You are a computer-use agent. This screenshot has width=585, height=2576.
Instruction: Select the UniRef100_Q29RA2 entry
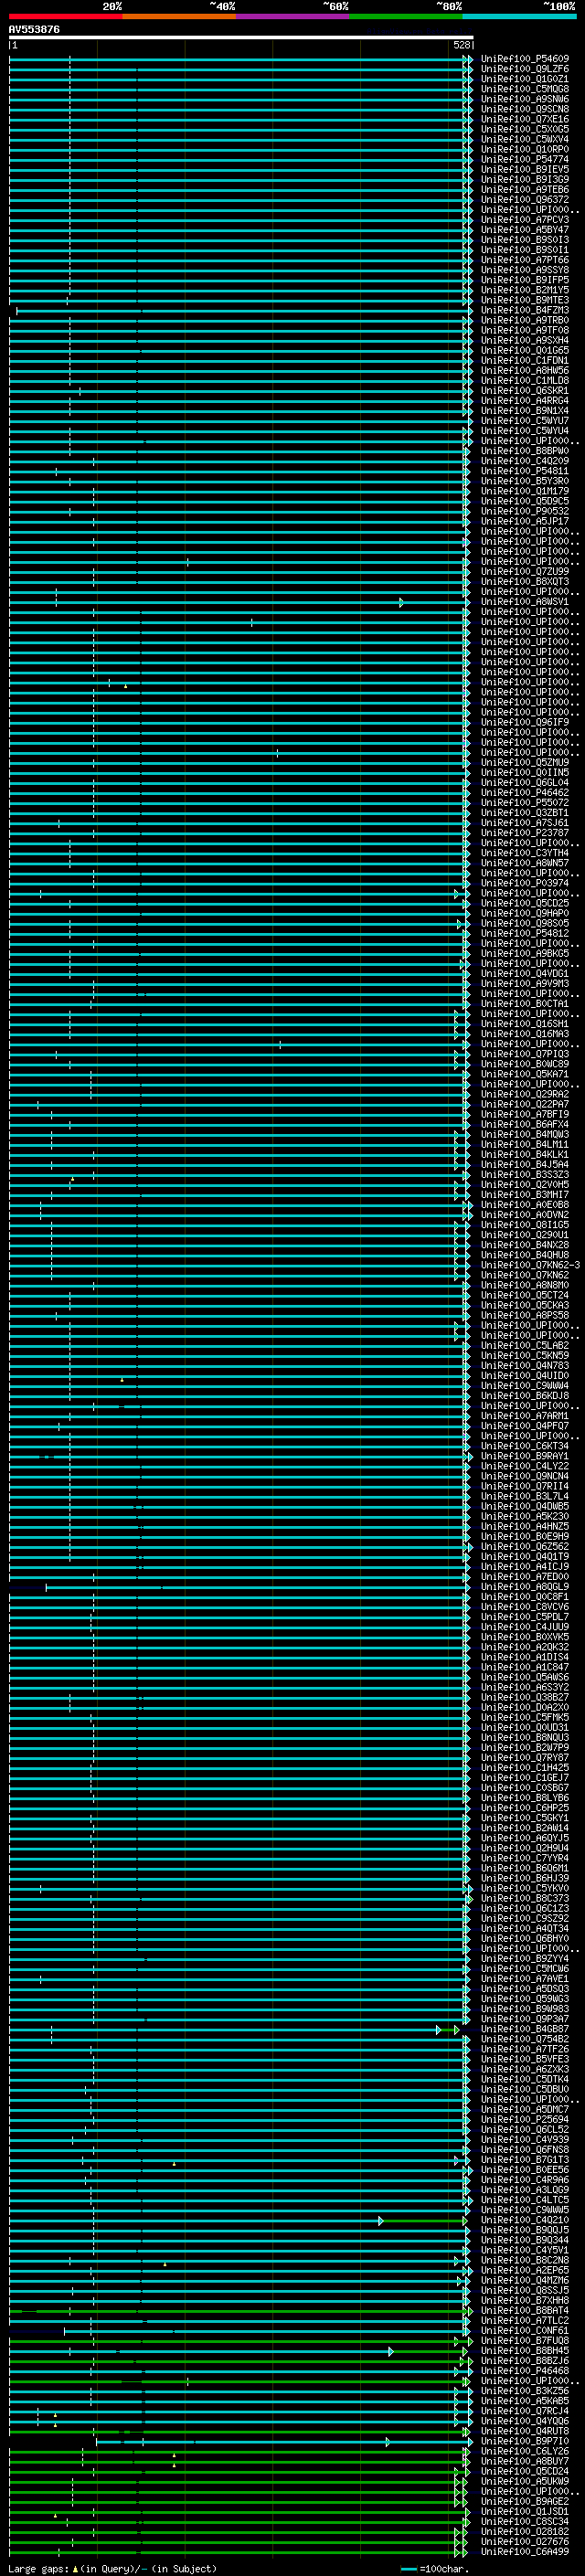[525, 1094]
